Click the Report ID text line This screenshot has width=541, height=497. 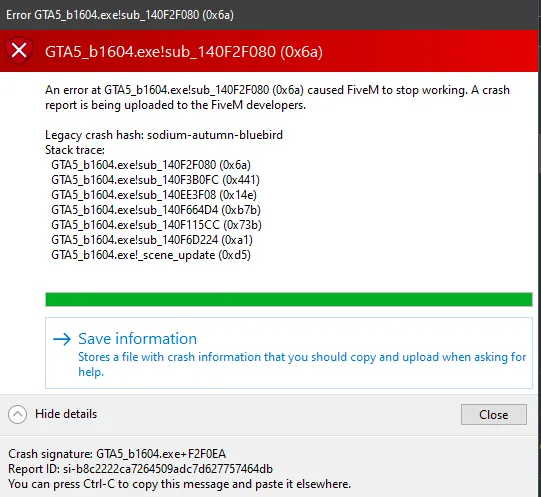140,469
